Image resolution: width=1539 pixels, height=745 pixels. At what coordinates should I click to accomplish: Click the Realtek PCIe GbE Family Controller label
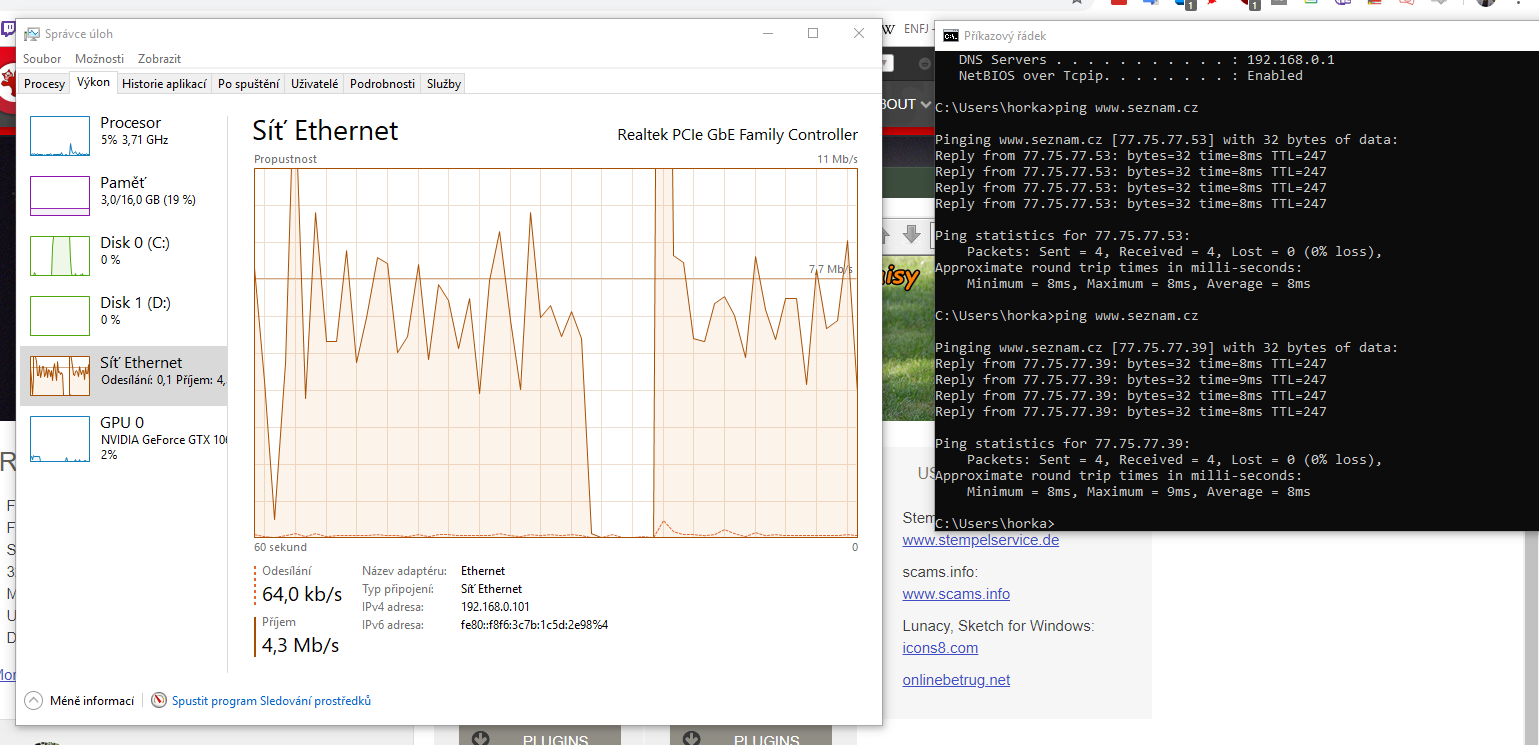point(737,135)
